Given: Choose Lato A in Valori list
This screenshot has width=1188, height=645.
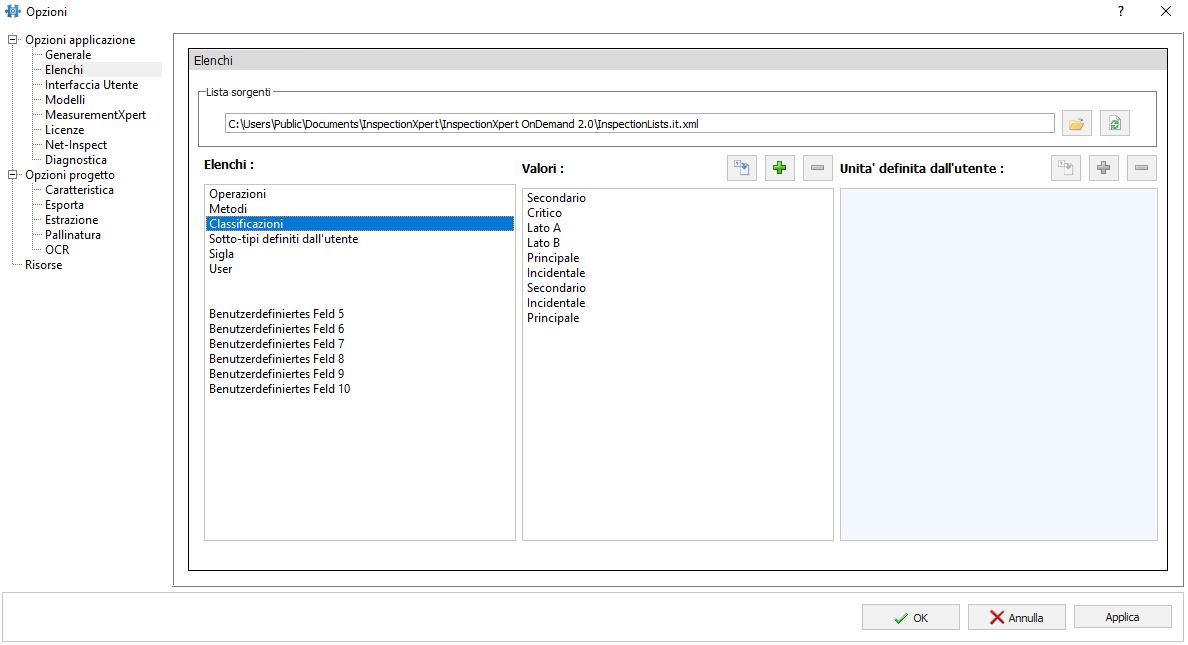Looking at the screenshot, I should 678,228.
